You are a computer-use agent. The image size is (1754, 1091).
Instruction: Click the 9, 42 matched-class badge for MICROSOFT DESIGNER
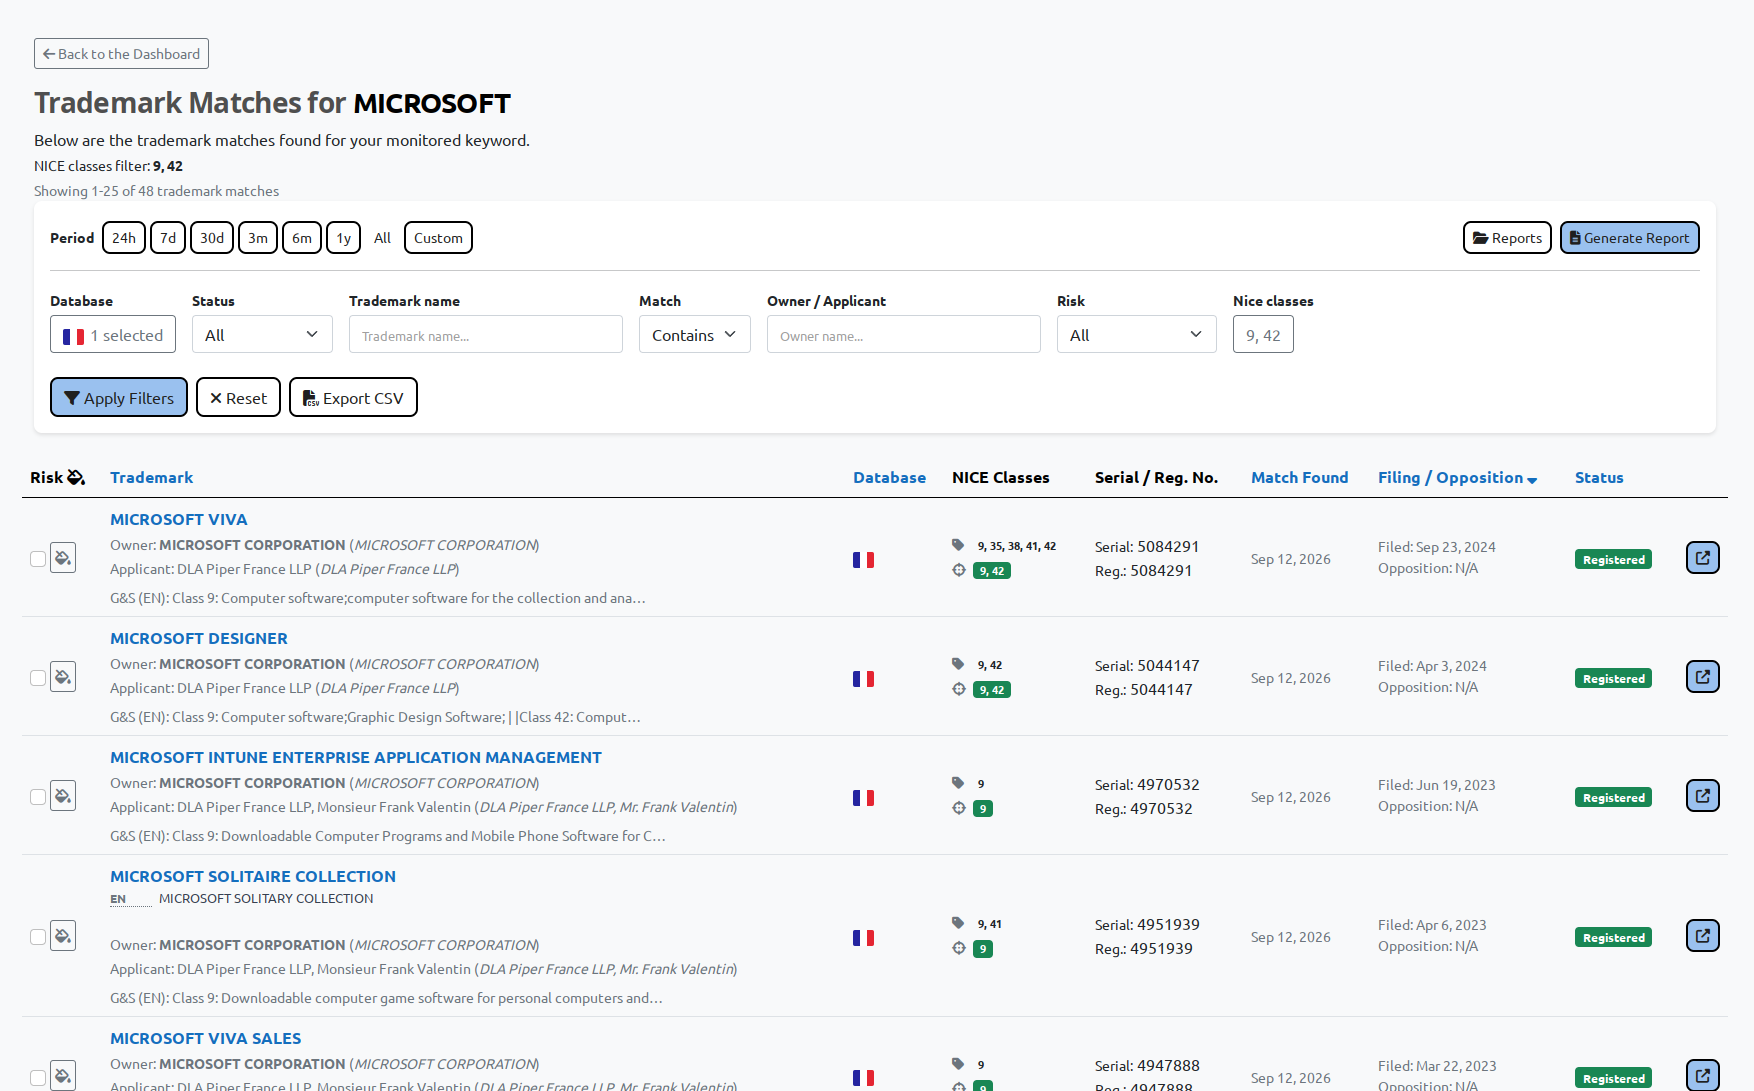point(991,690)
